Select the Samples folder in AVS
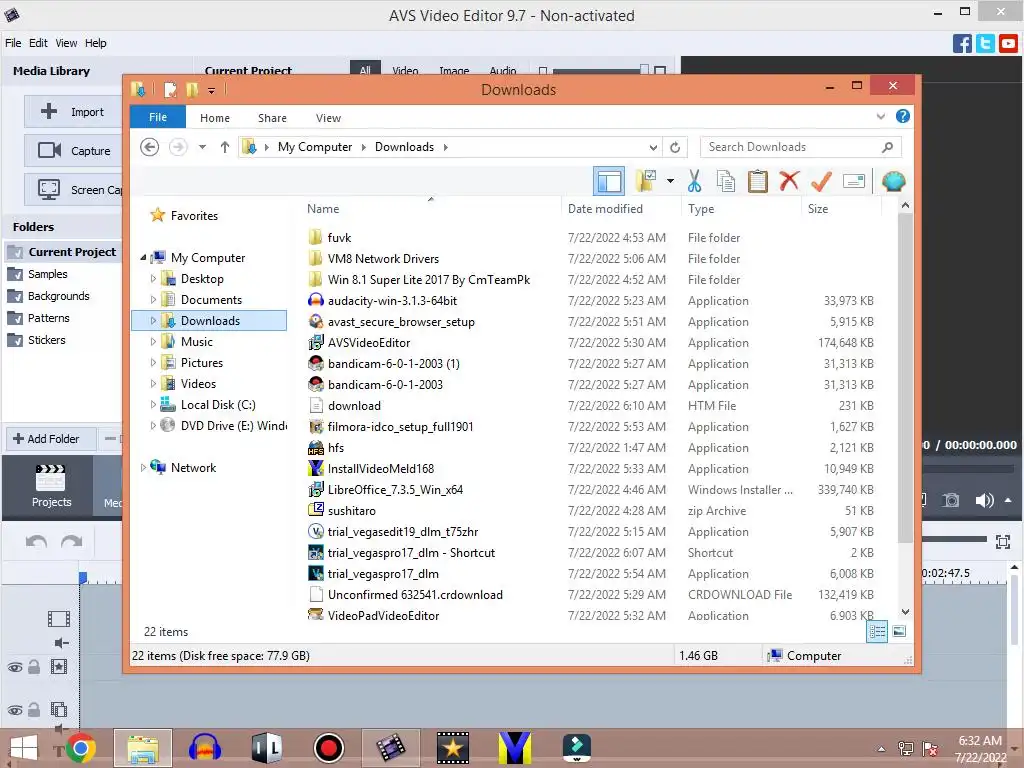 [48, 274]
